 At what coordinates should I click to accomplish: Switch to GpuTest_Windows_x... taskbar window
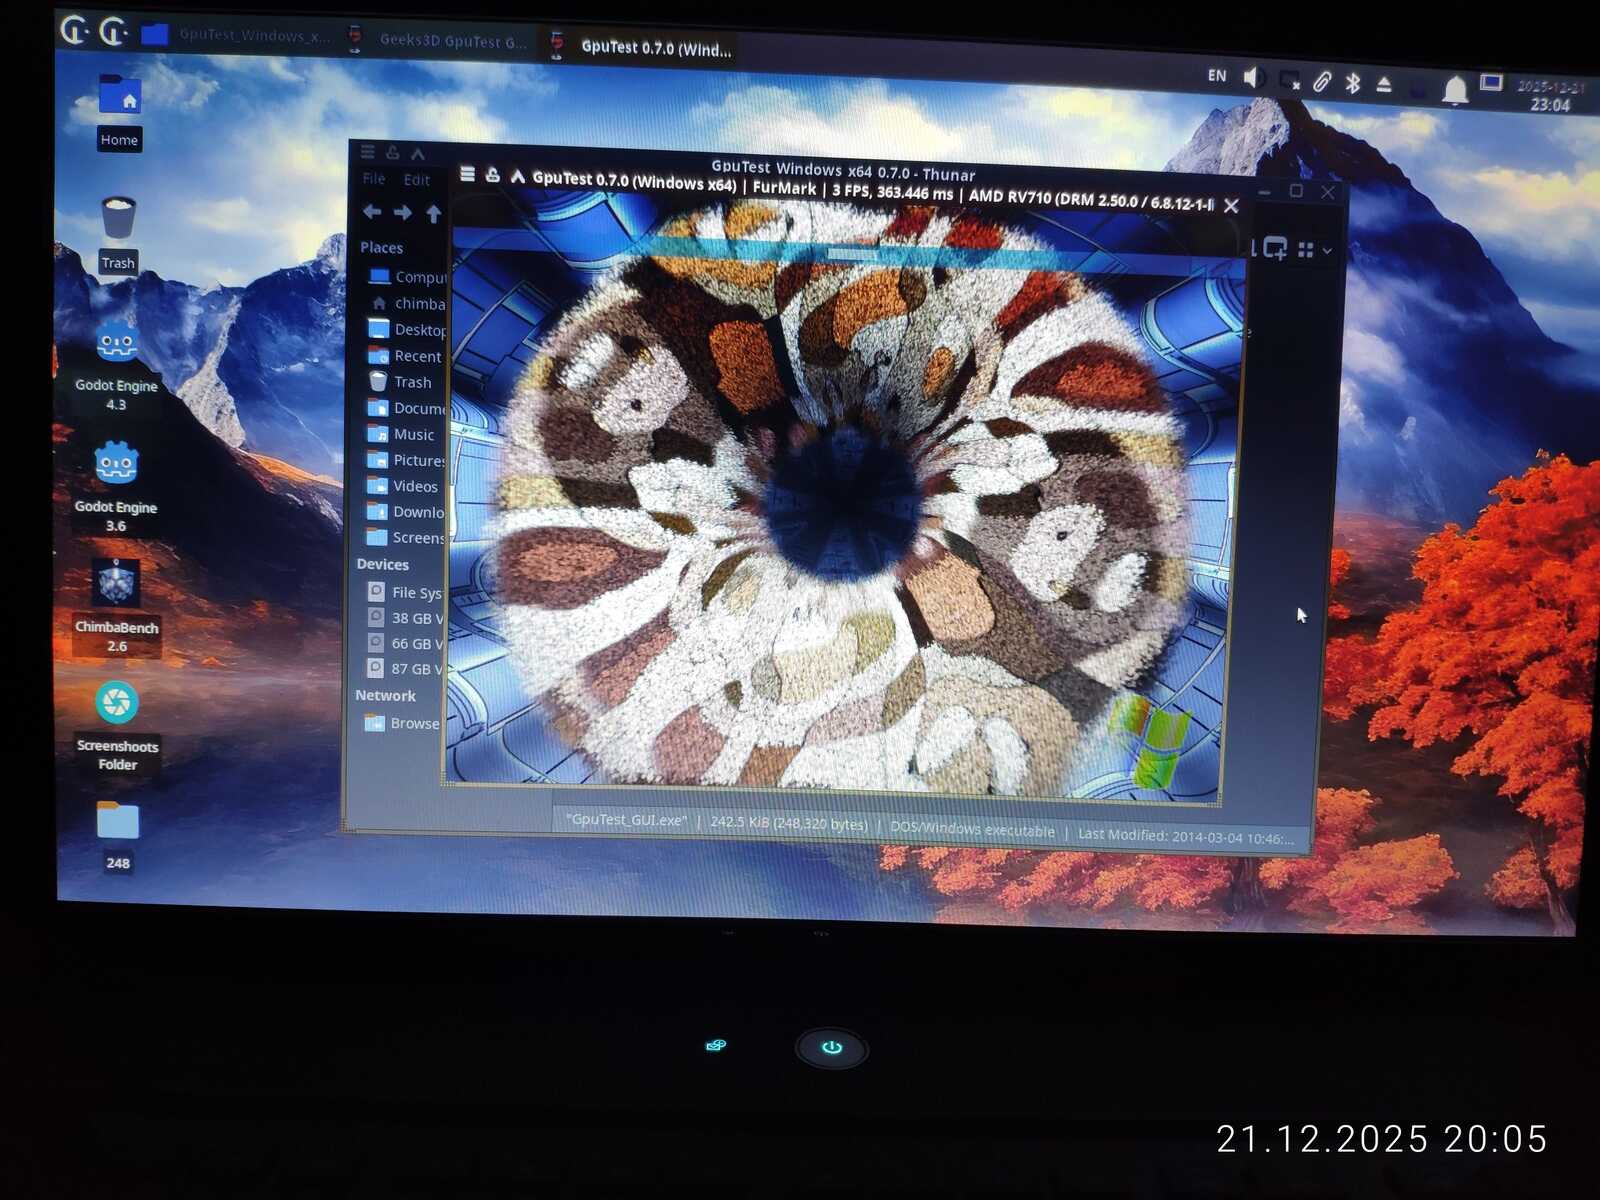point(236,36)
